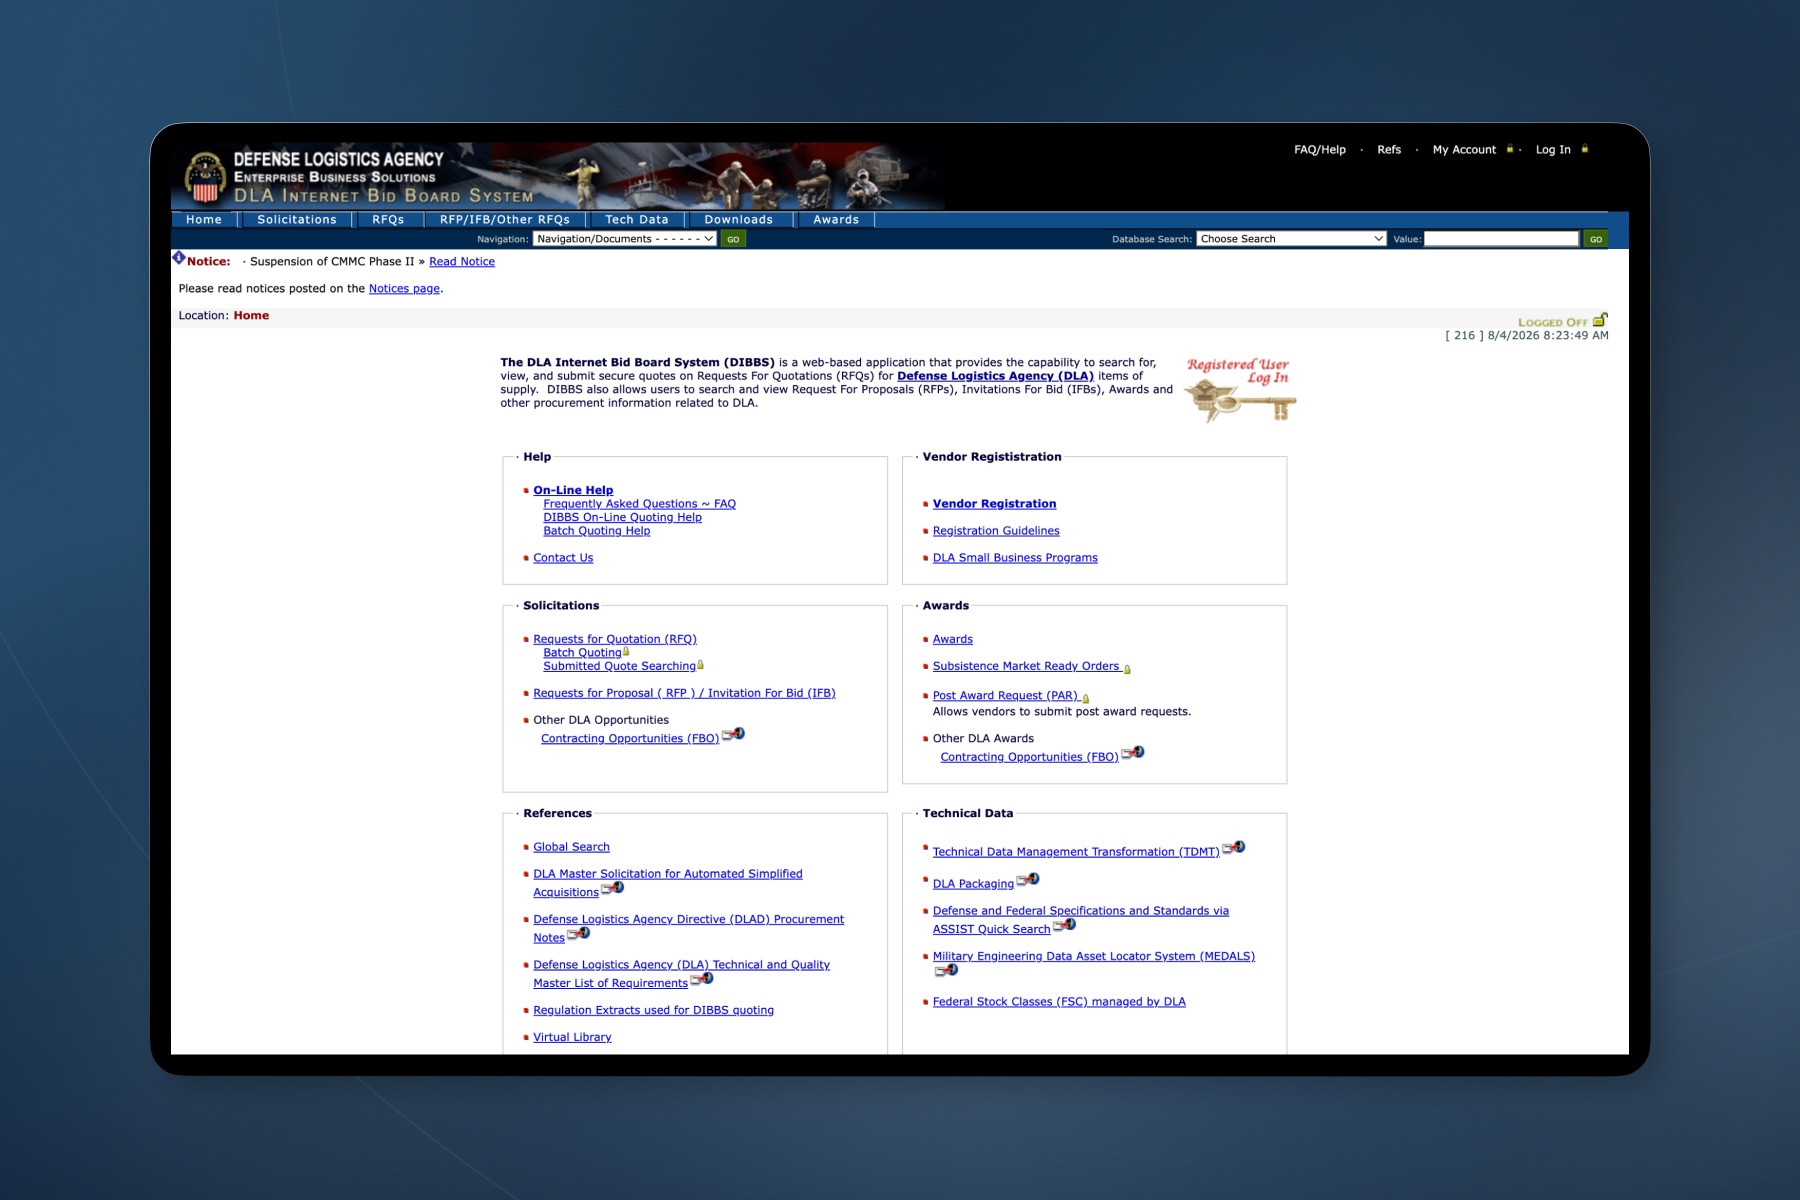Open the On-Line Help link
The image size is (1800, 1200).
tap(573, 490)
